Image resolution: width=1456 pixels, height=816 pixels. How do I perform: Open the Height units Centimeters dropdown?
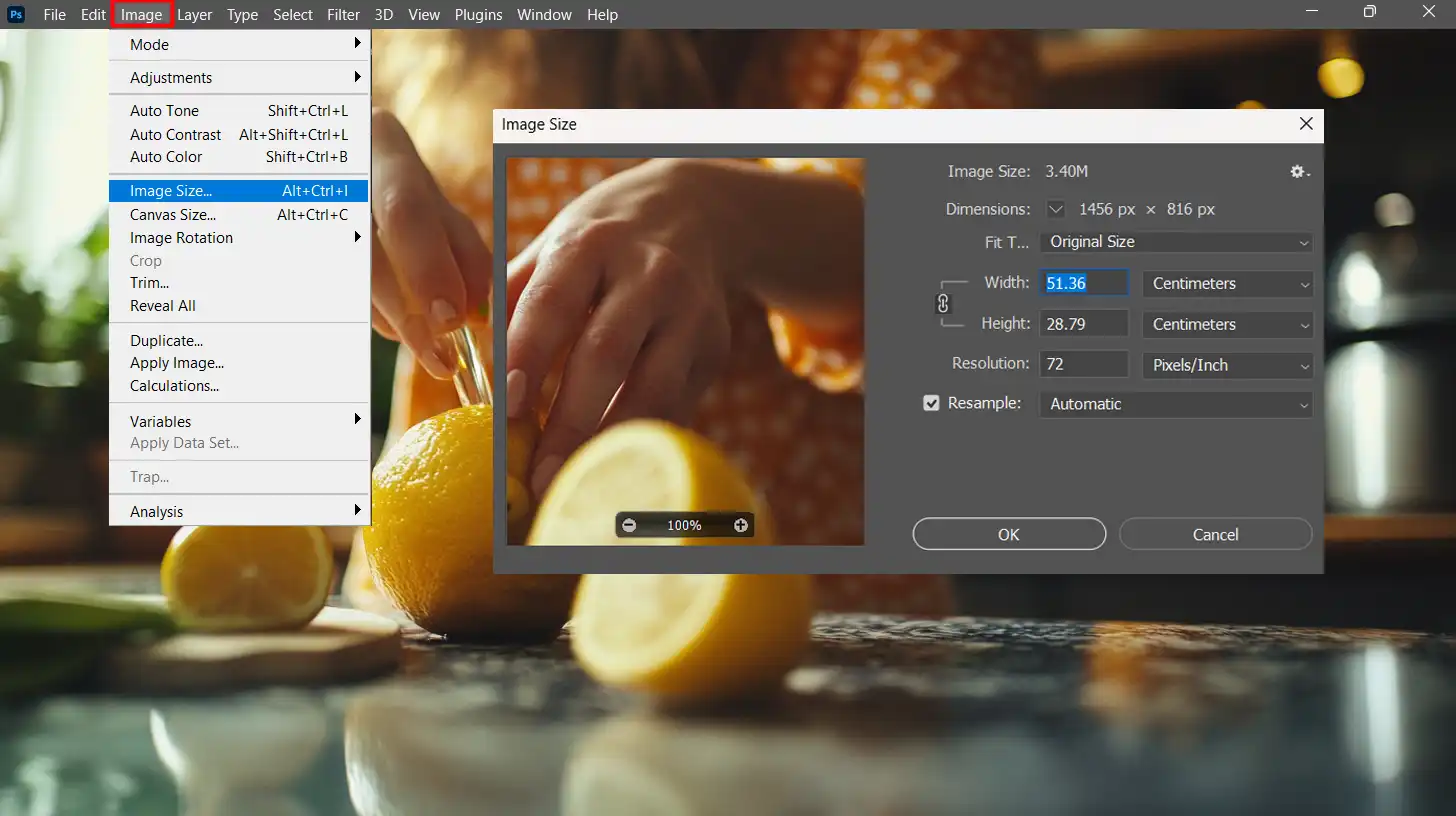point(1228,324)
